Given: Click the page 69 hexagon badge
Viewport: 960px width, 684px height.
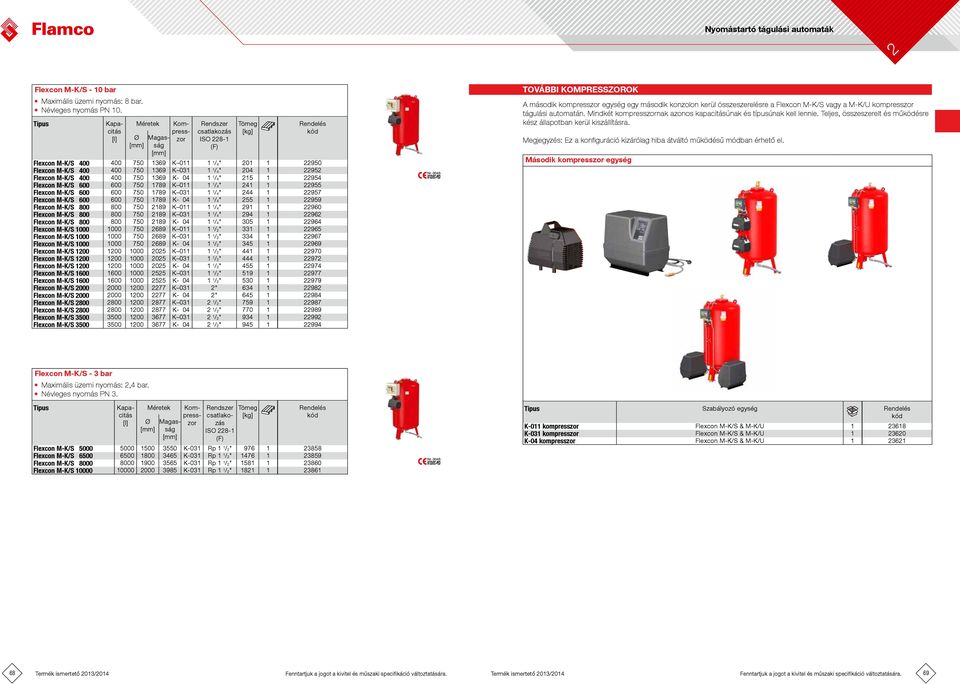Looking at the screenshot, I should [x=926, y=672].
